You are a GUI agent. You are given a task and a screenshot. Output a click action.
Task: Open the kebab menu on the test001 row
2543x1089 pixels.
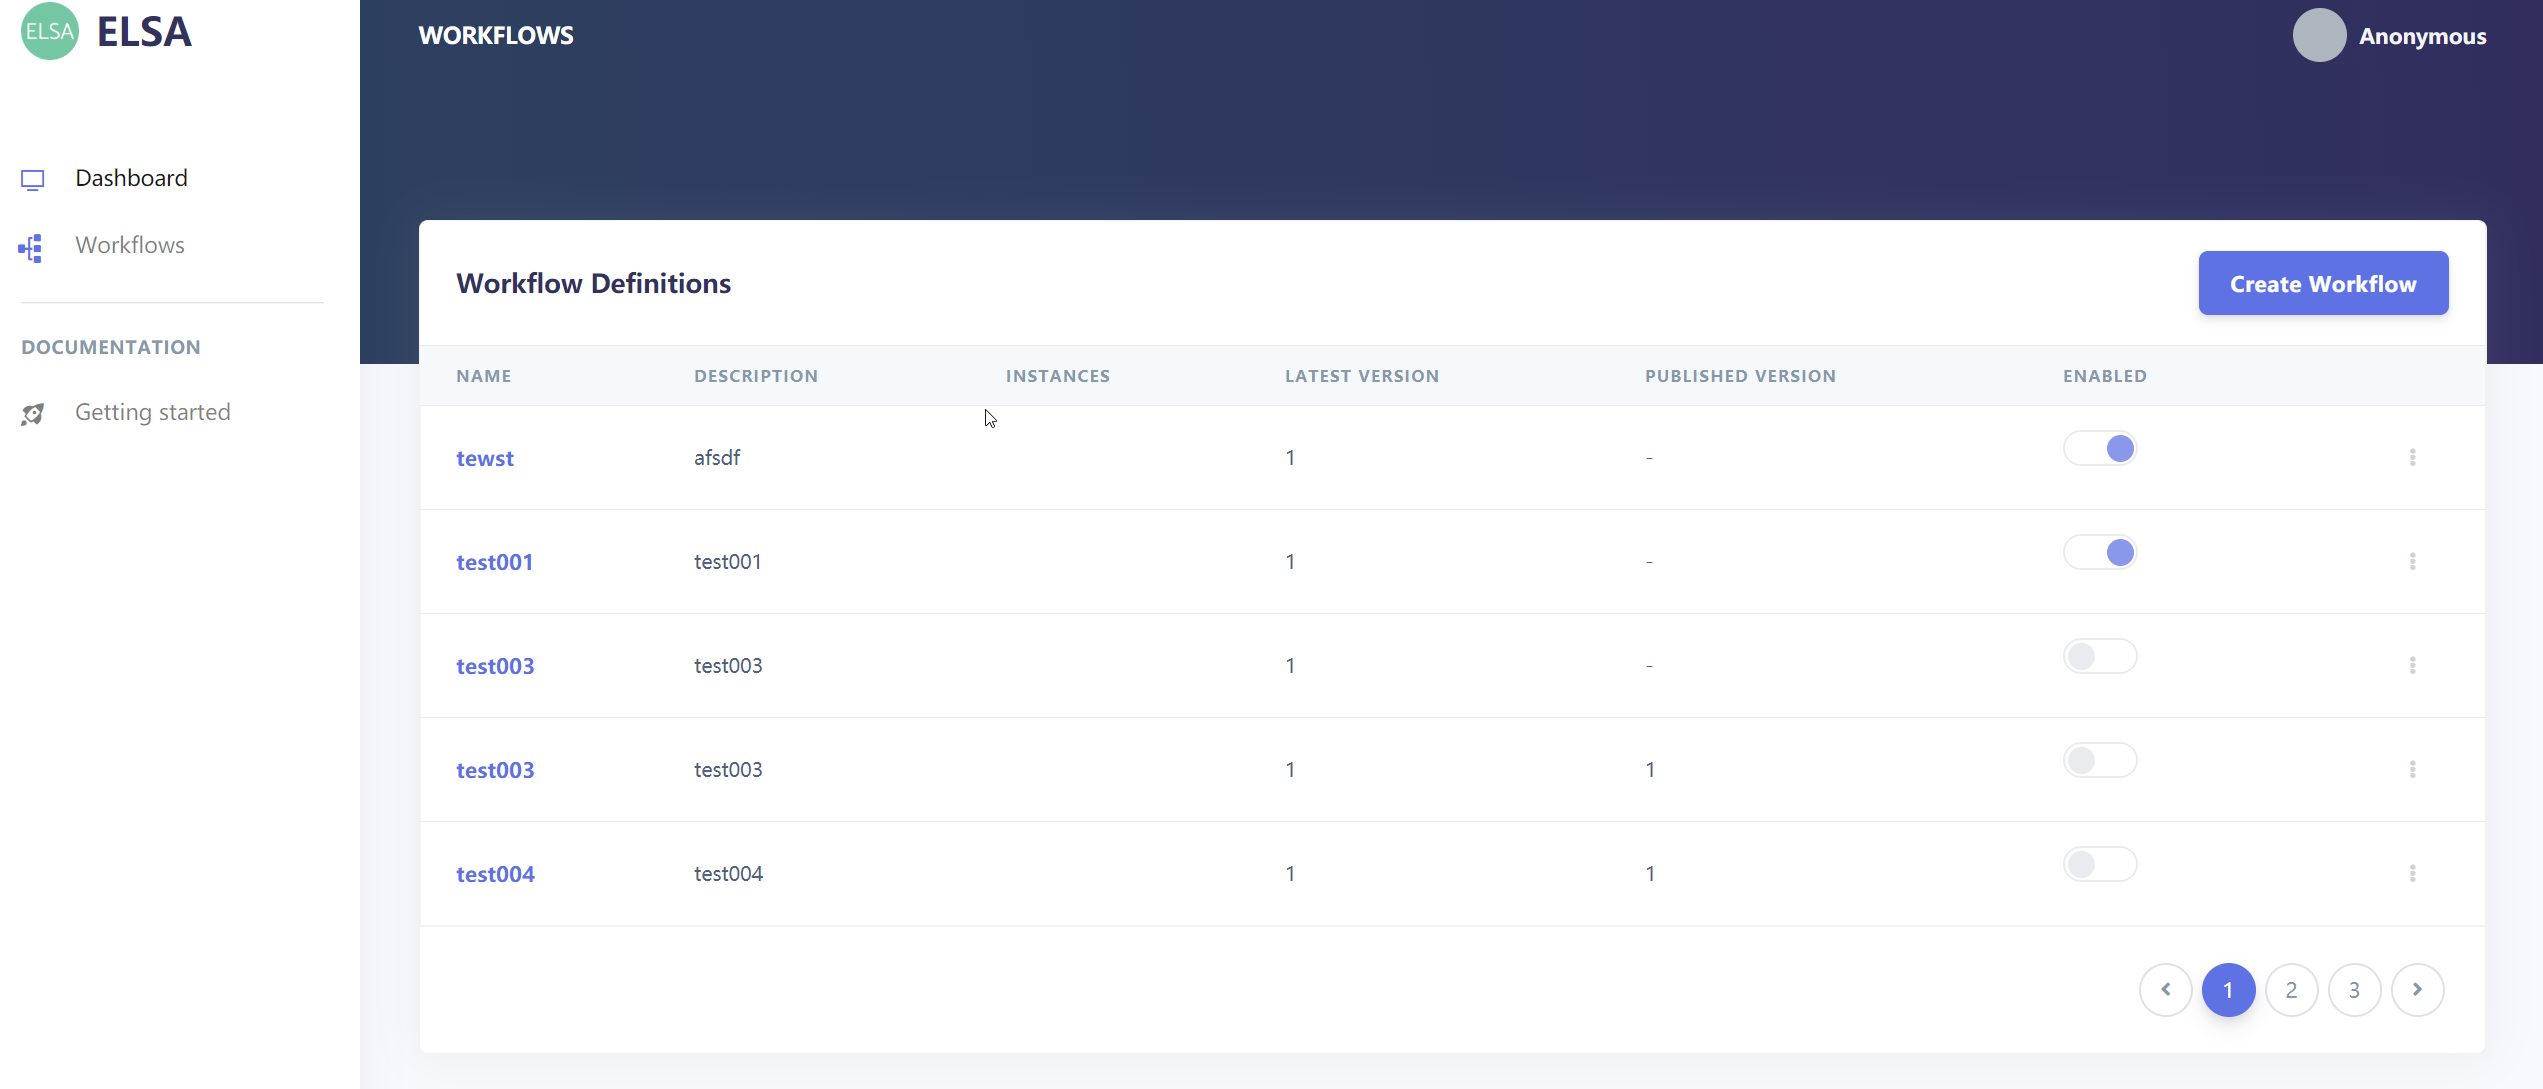coord(2413,561)
